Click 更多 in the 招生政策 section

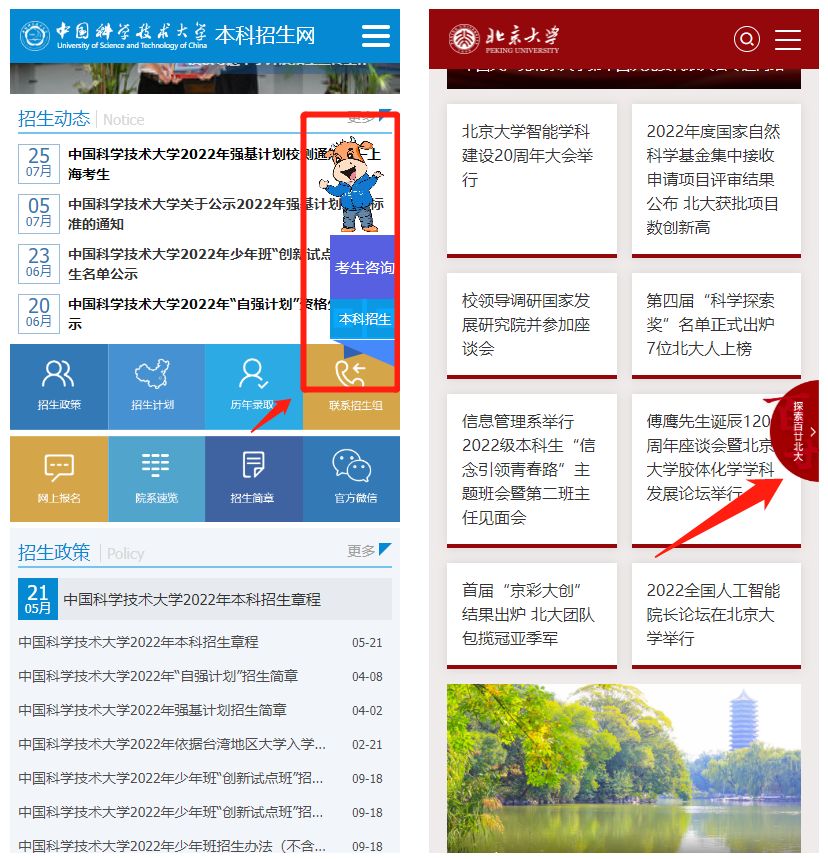point(369,550)
